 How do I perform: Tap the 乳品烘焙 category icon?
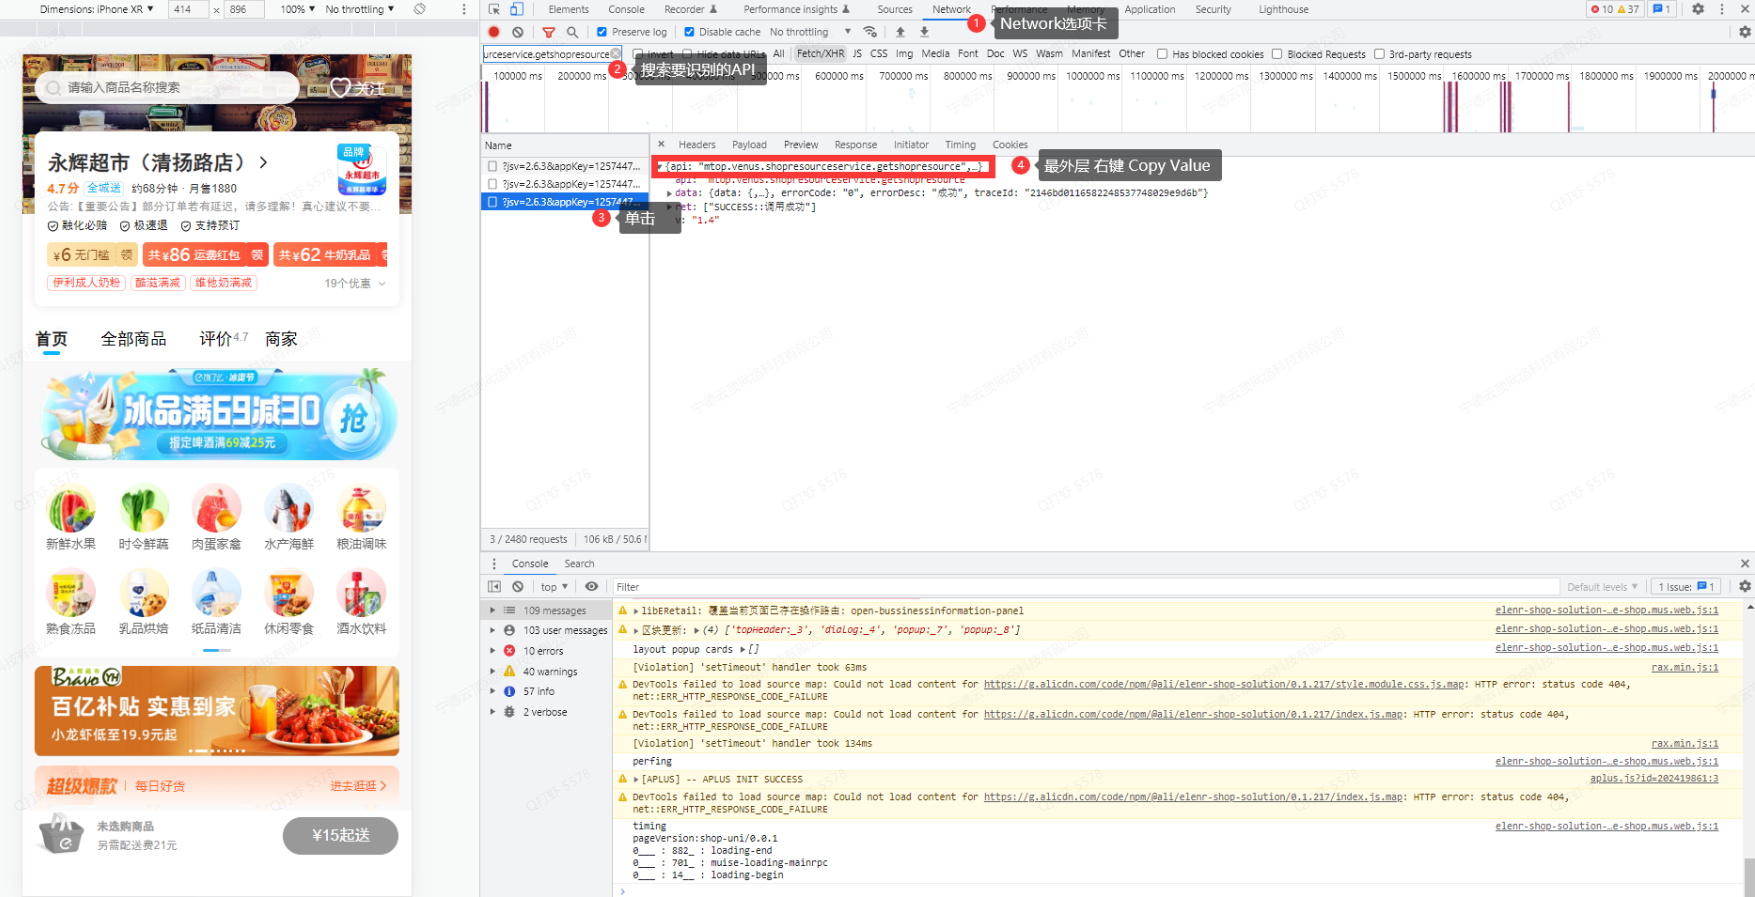click(x=143, y=593)
